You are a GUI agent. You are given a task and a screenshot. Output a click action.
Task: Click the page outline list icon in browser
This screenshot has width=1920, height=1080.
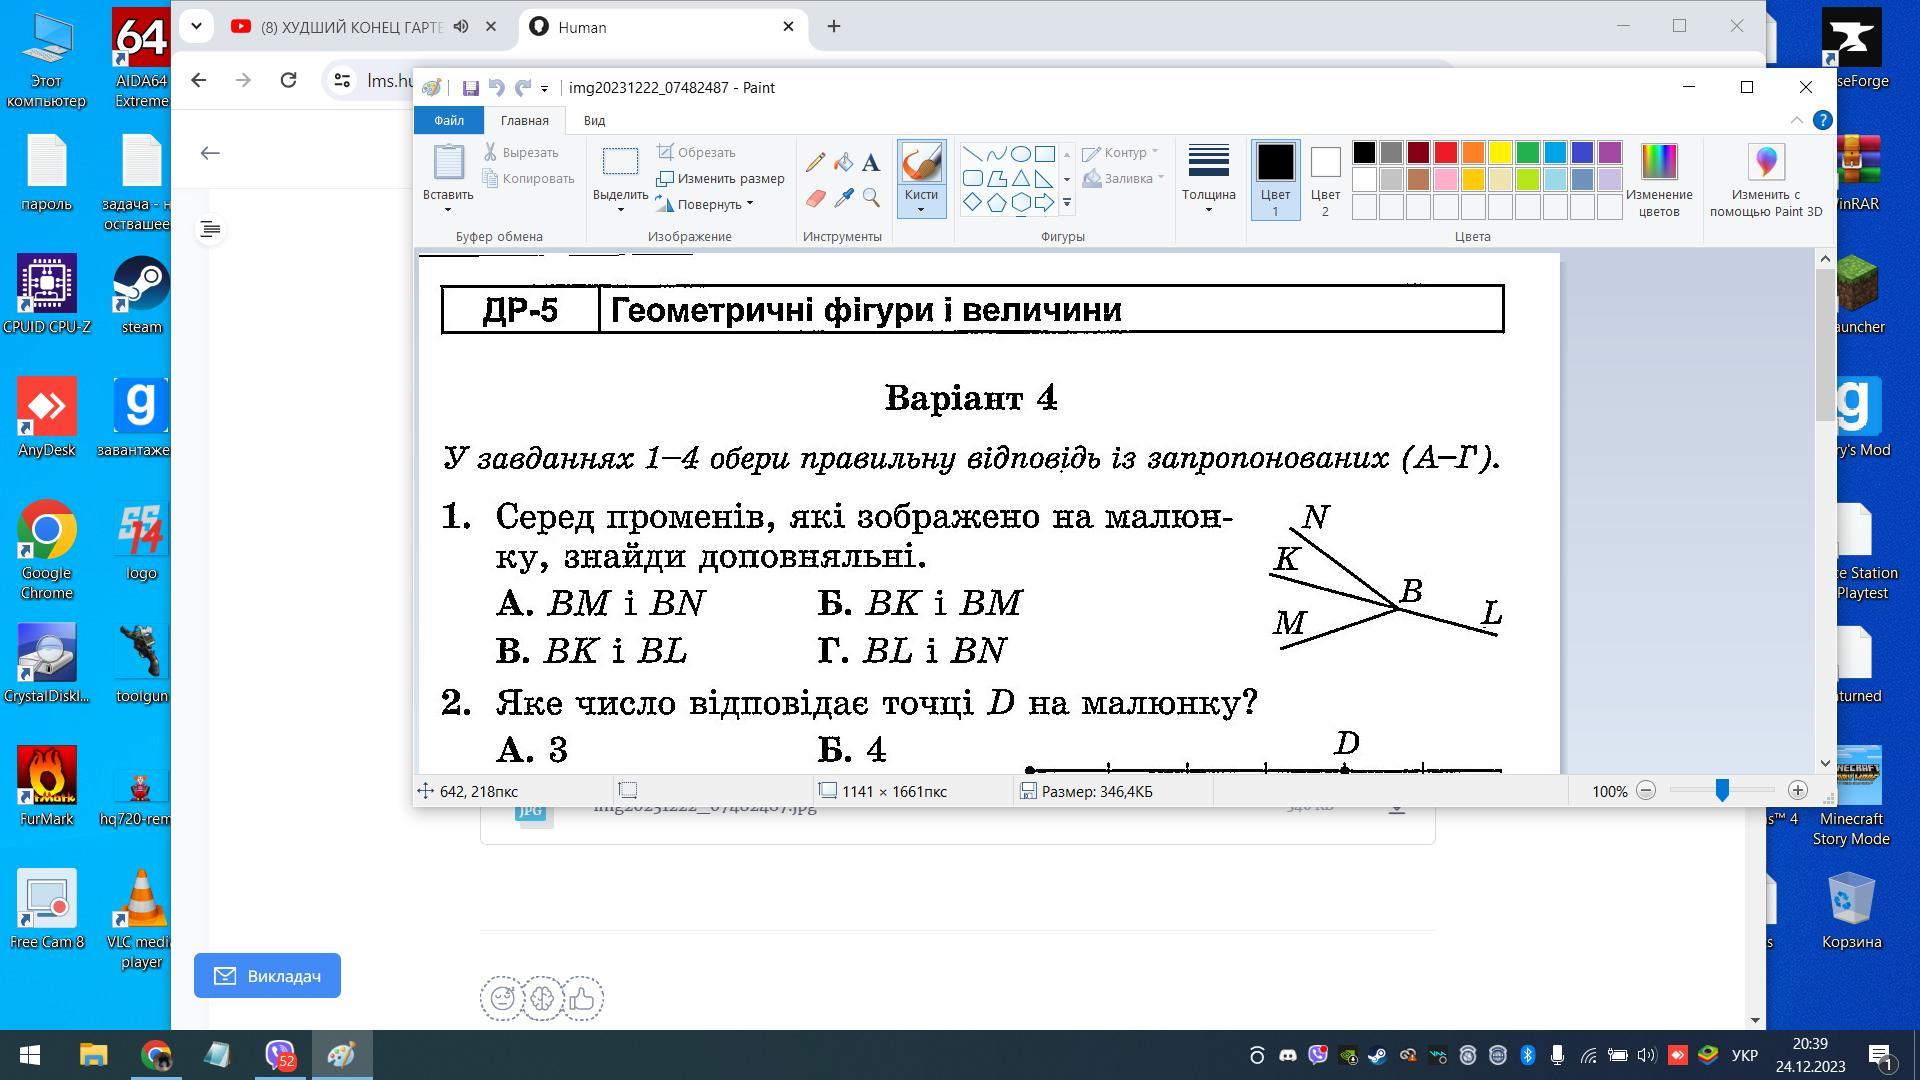point(210,229)
